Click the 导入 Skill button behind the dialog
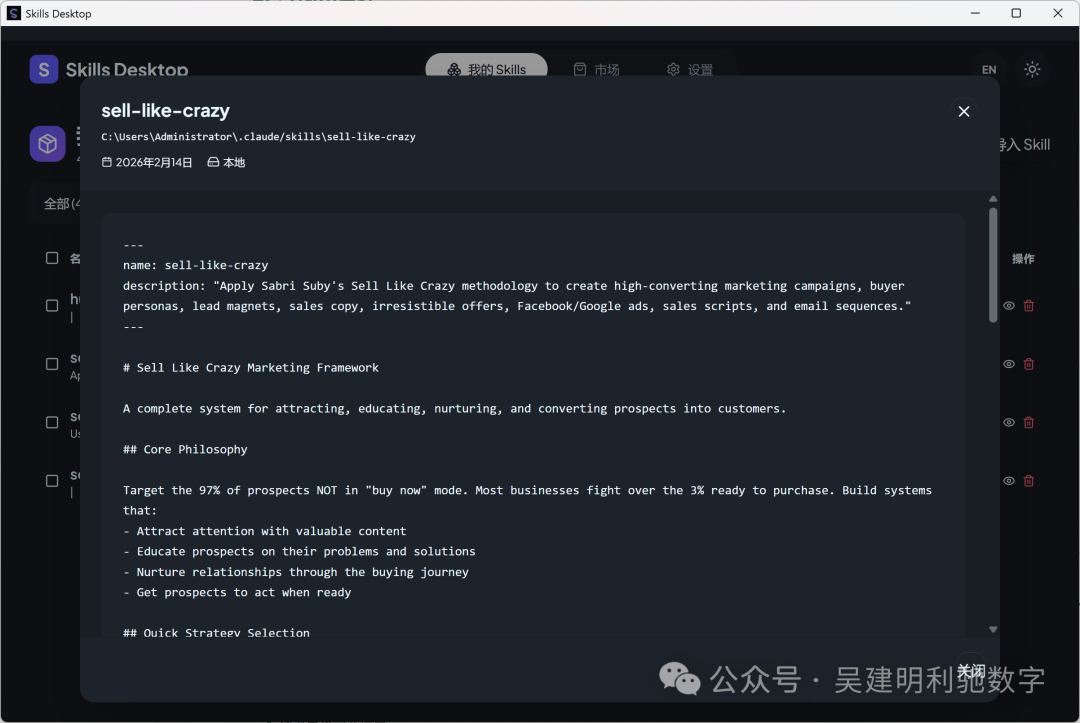 coord(1024,145)
